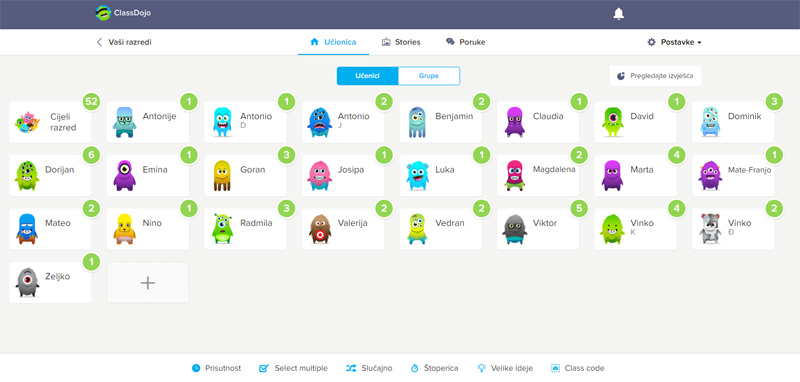
Task: Go back via Vaši razredi chevron
Action: coord(99,42)
